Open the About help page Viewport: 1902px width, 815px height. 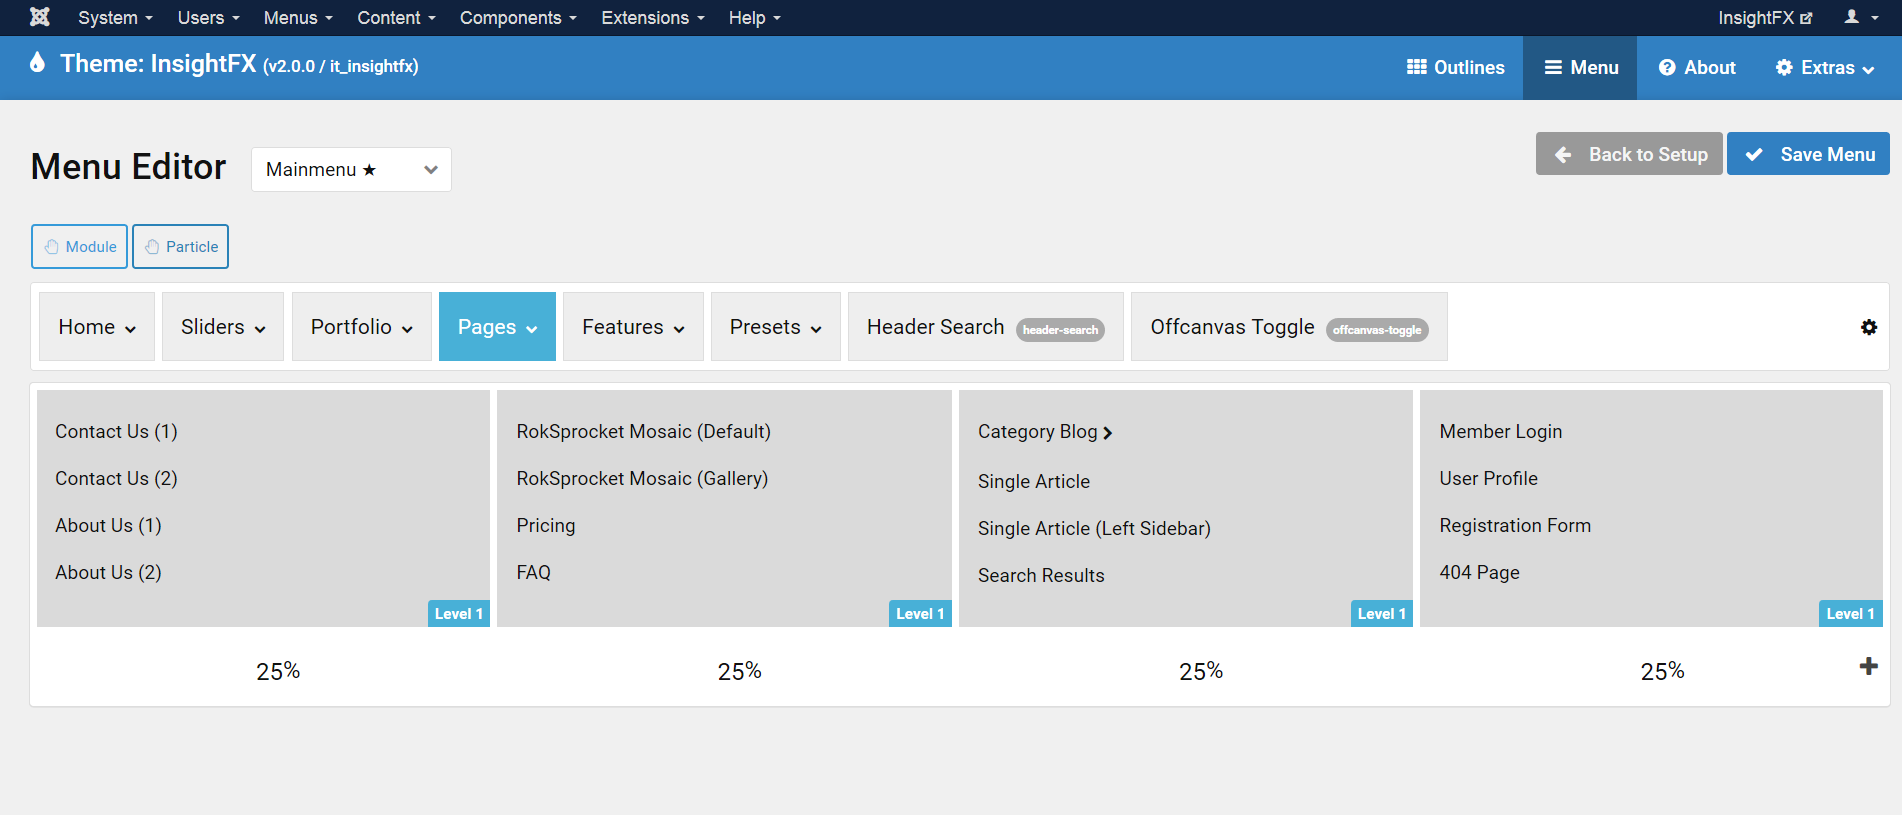[1697, 67]
